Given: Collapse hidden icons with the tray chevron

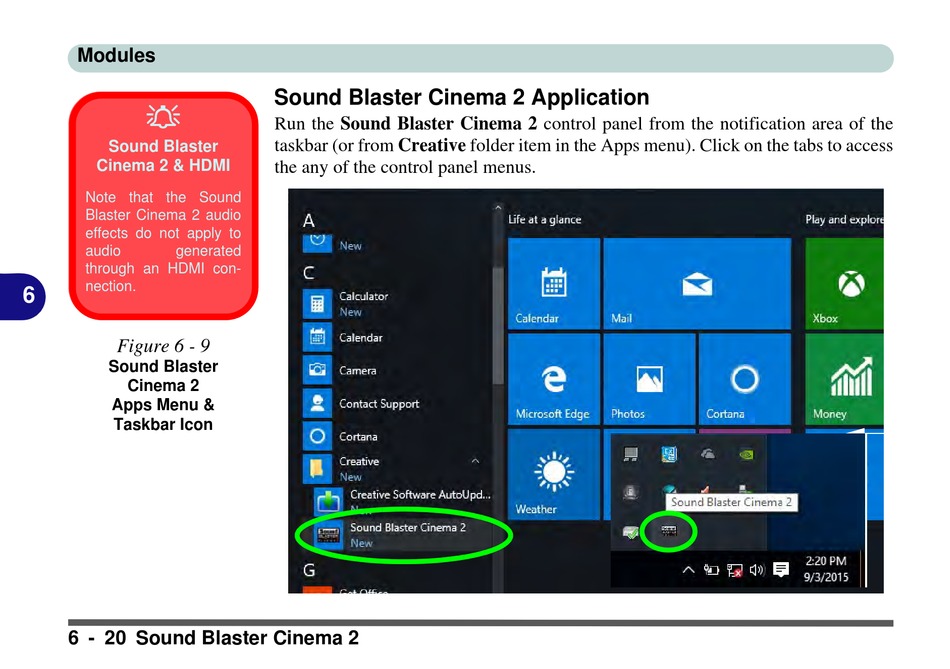Looking at the screenshot, I should (688, 570).
